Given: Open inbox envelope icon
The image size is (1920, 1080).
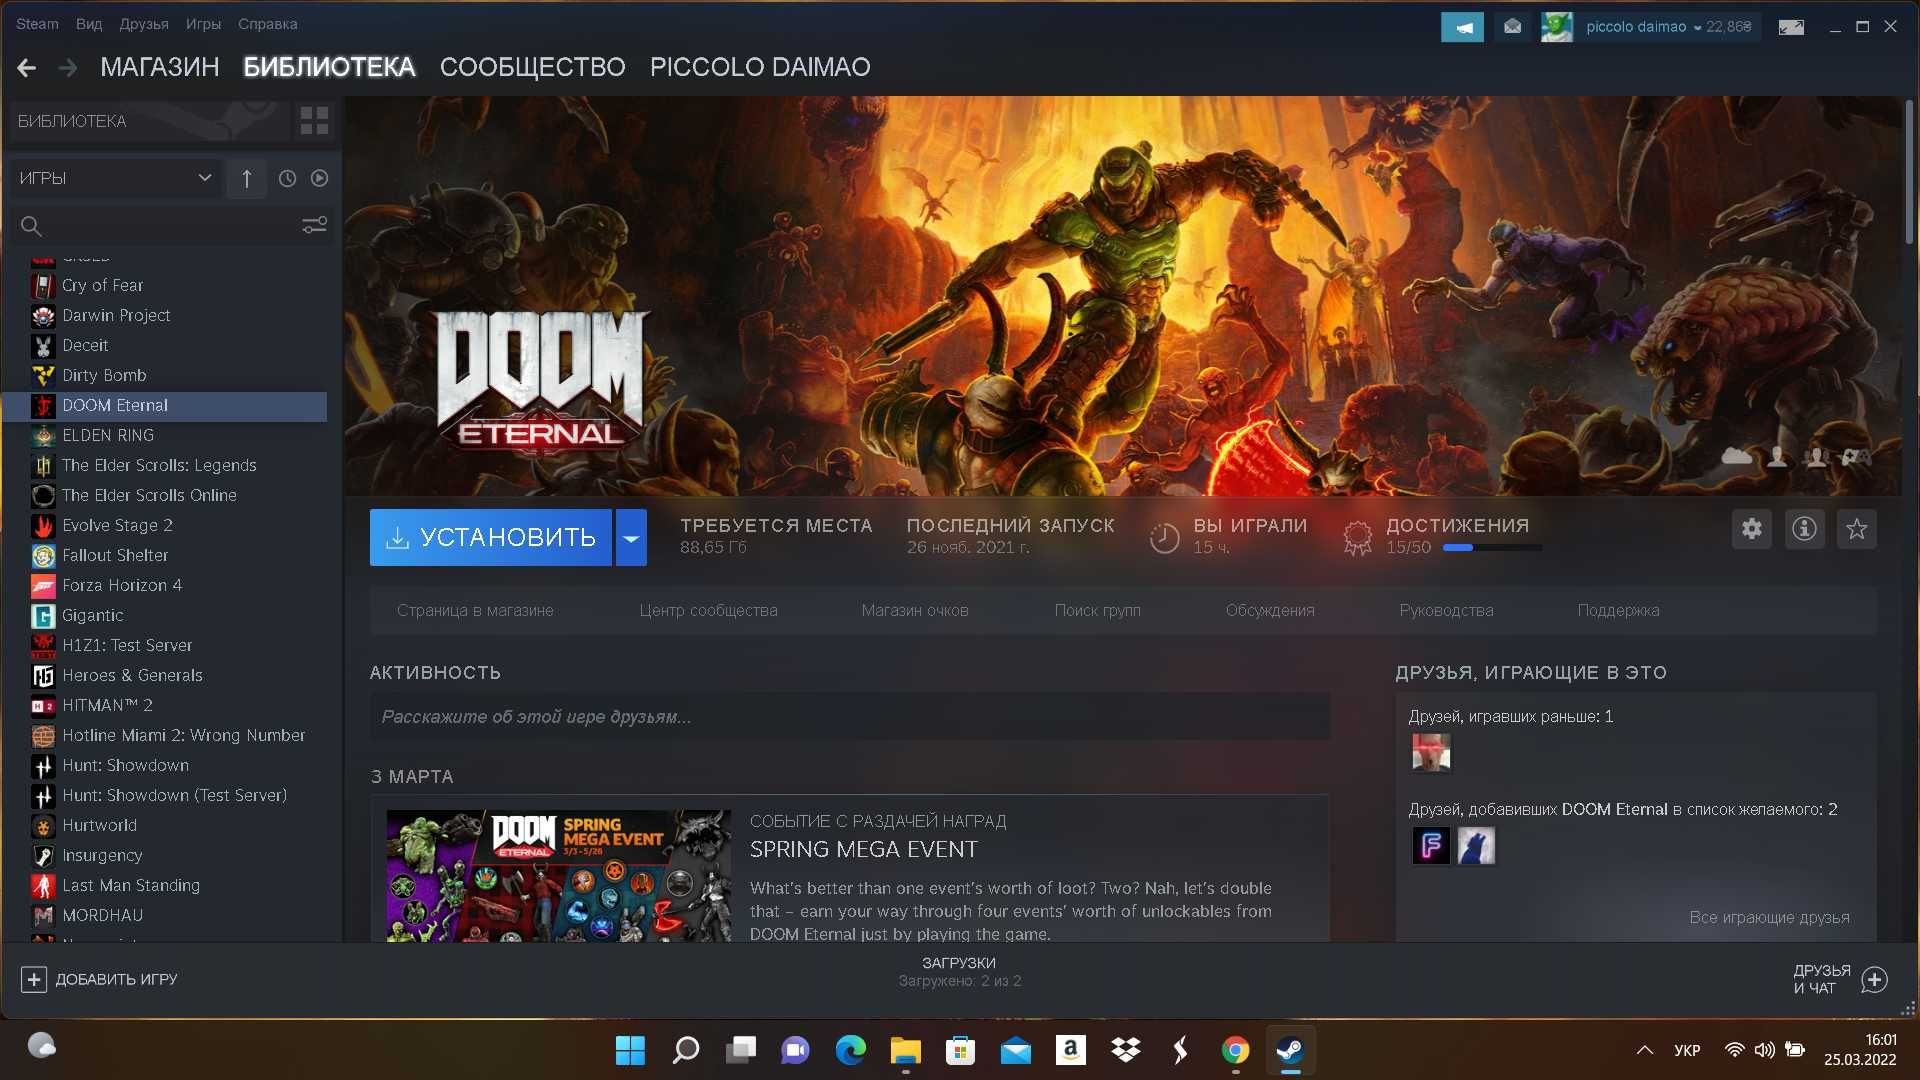Looking at the screenshot, I should click(x=1512, y=27).
